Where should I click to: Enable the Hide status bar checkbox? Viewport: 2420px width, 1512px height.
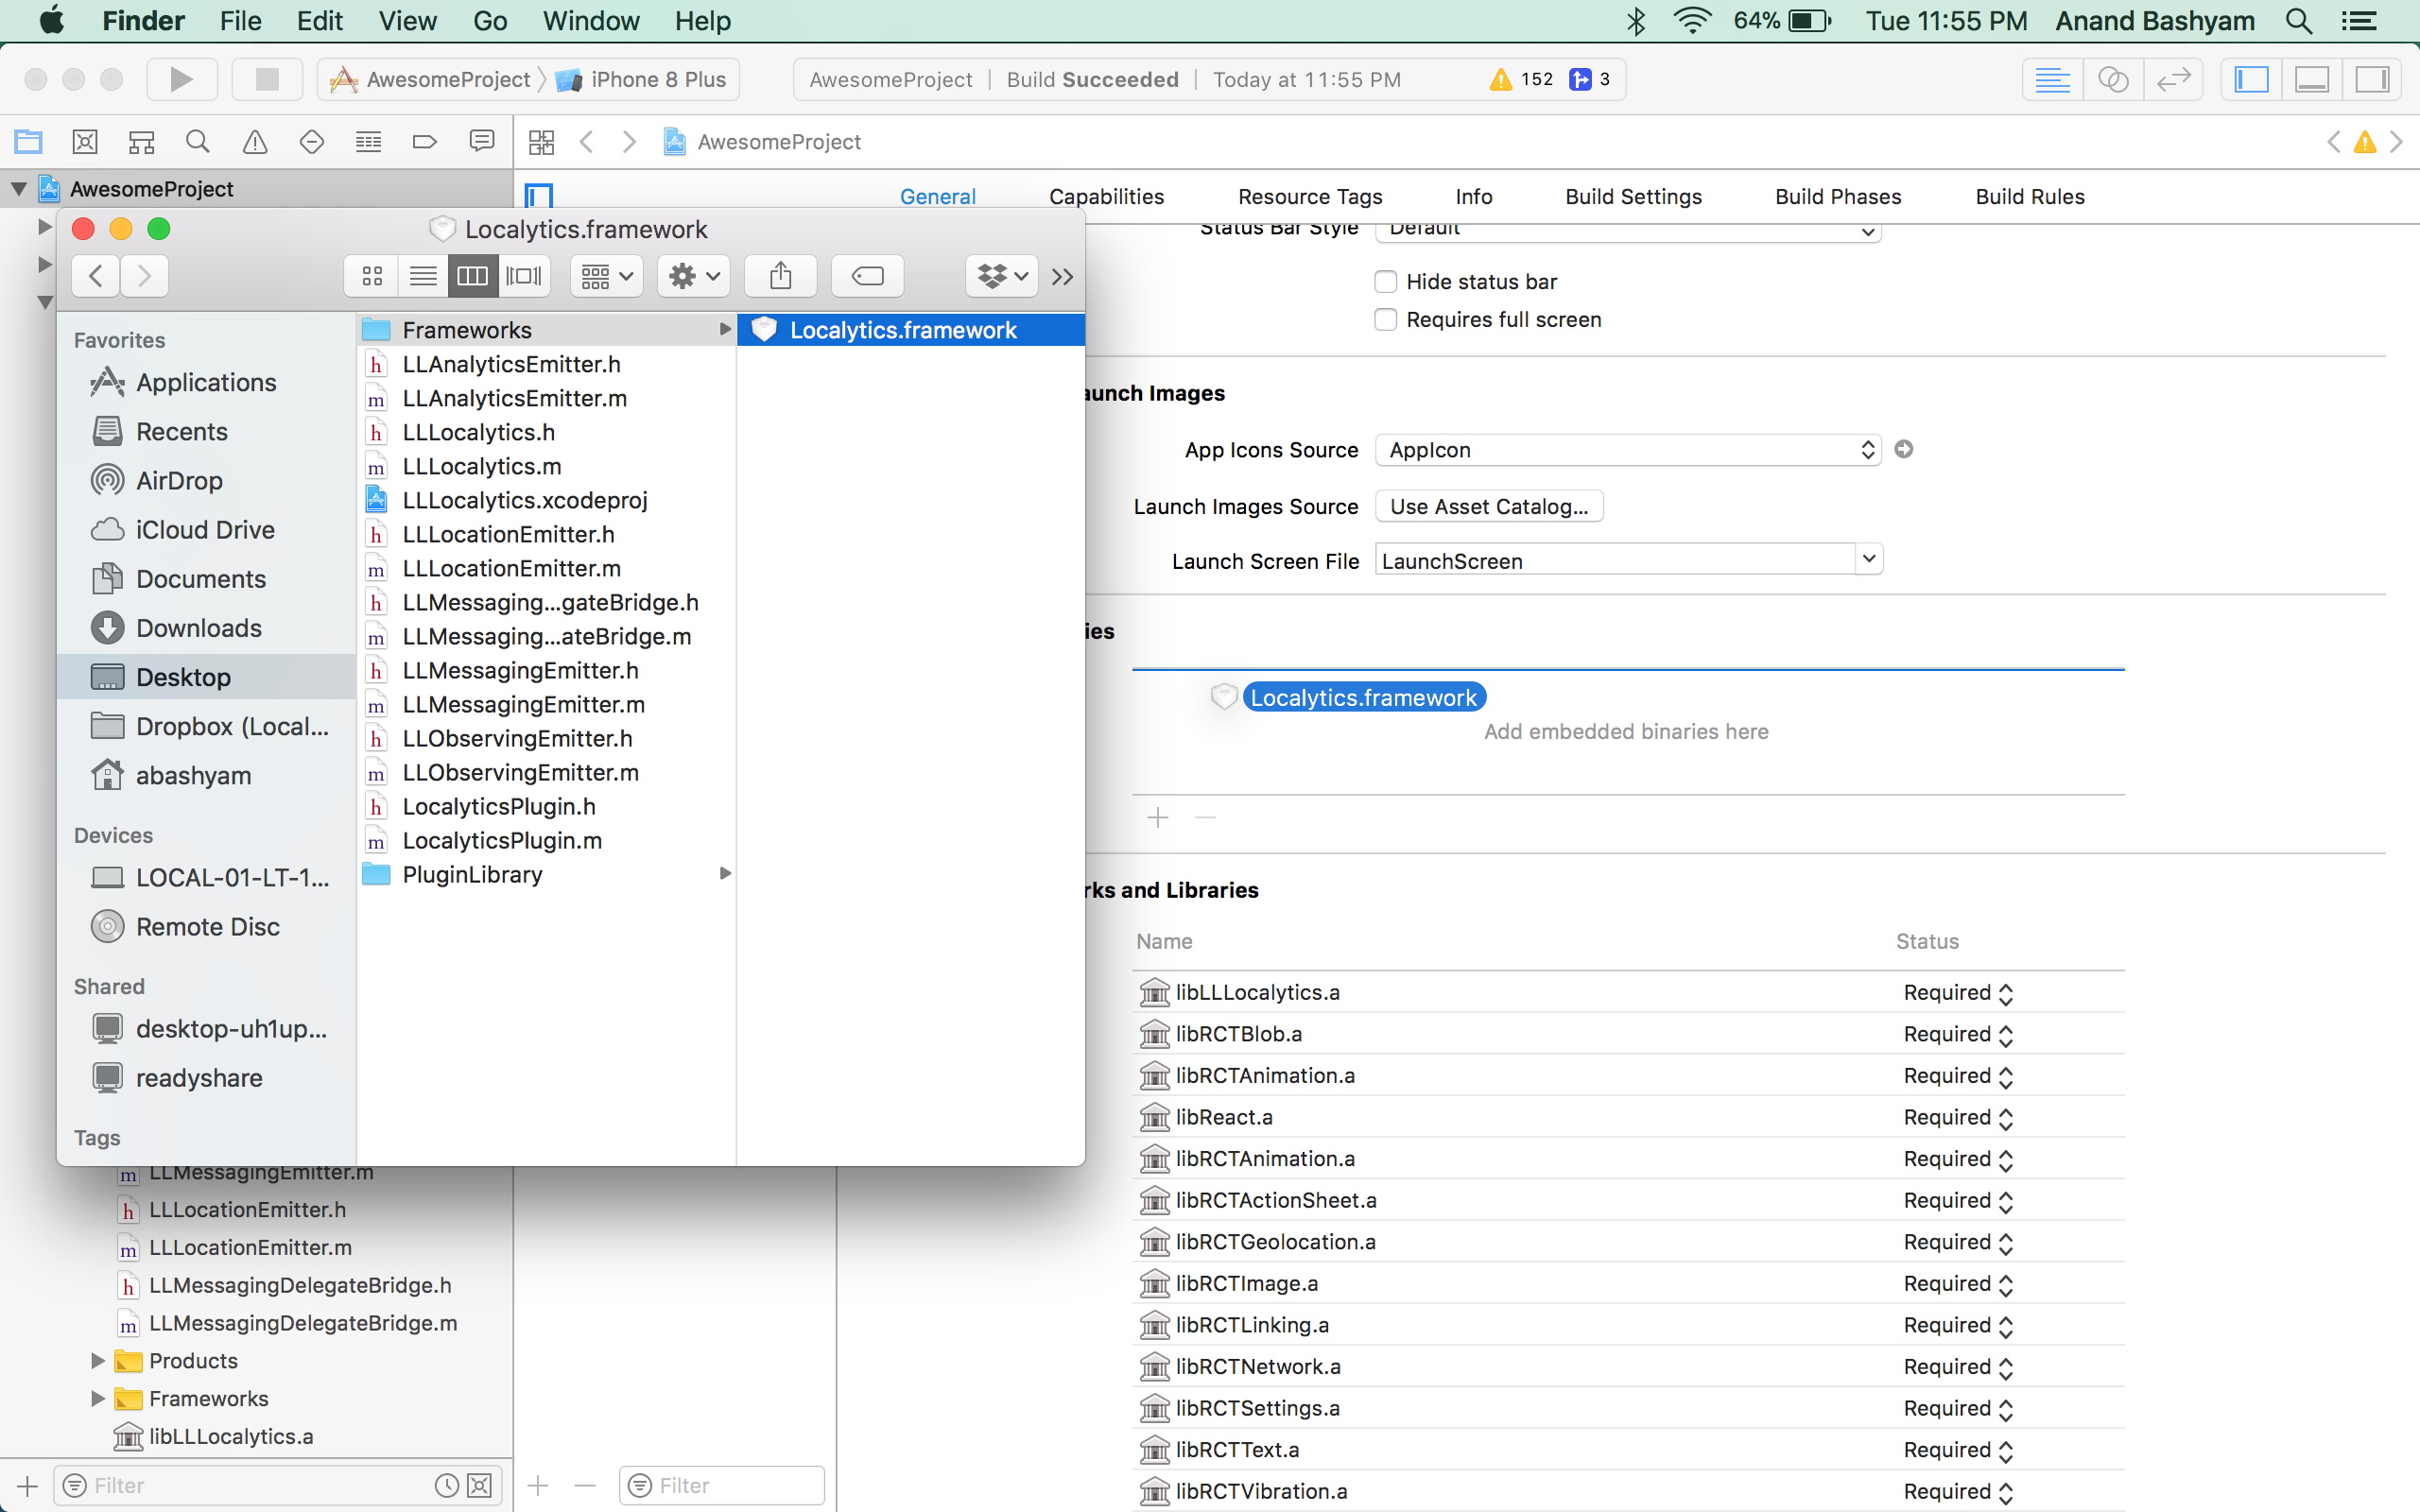(x=1385, y=281)
